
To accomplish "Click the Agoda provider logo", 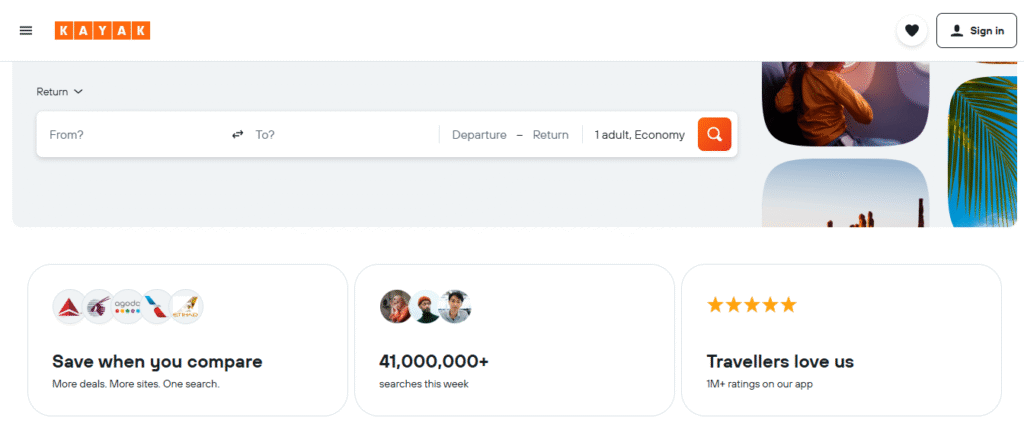I will pyautogui.click(x=127, y=306).
